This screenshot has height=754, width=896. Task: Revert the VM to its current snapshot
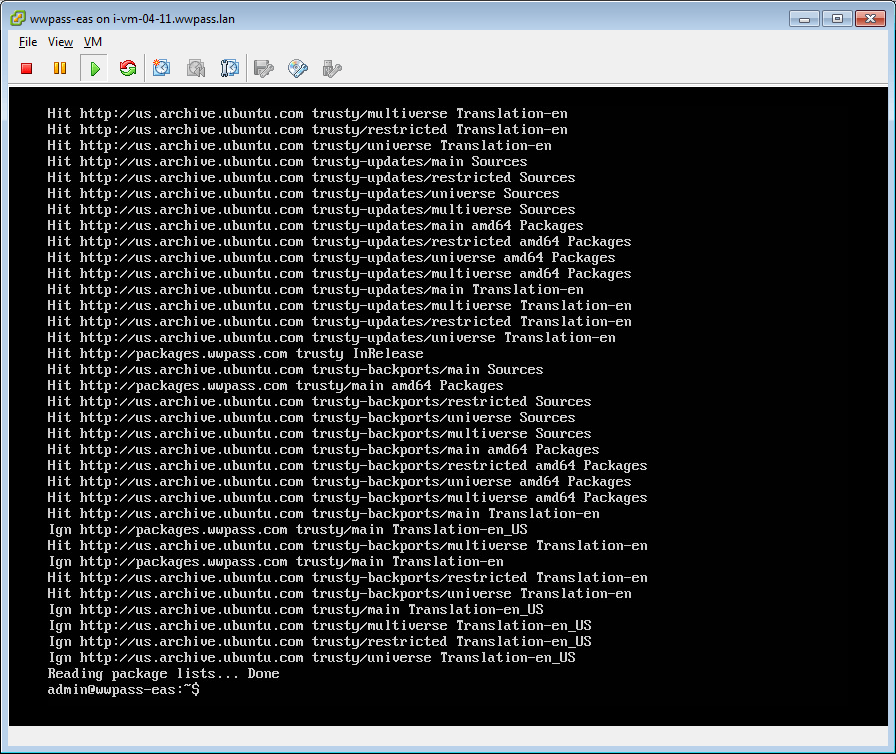(x=196, y=68)
